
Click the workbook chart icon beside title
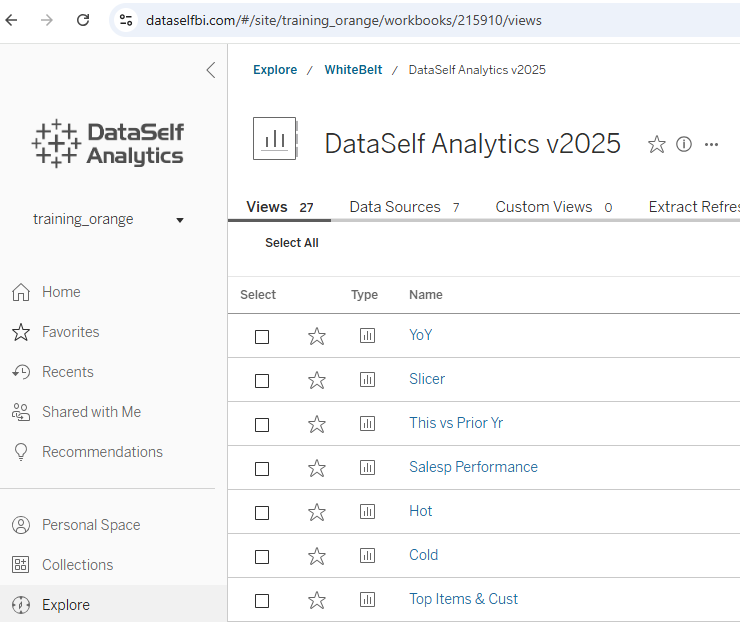coord(276,139)
